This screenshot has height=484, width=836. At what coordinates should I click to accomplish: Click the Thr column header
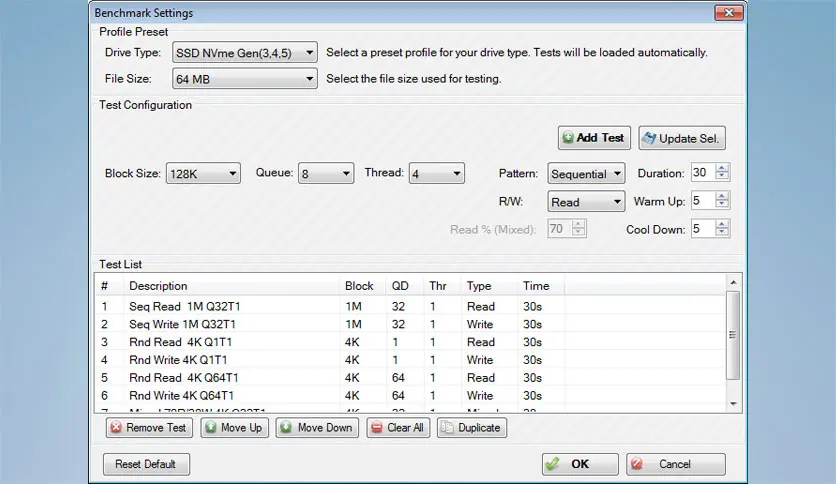point(442,286)
